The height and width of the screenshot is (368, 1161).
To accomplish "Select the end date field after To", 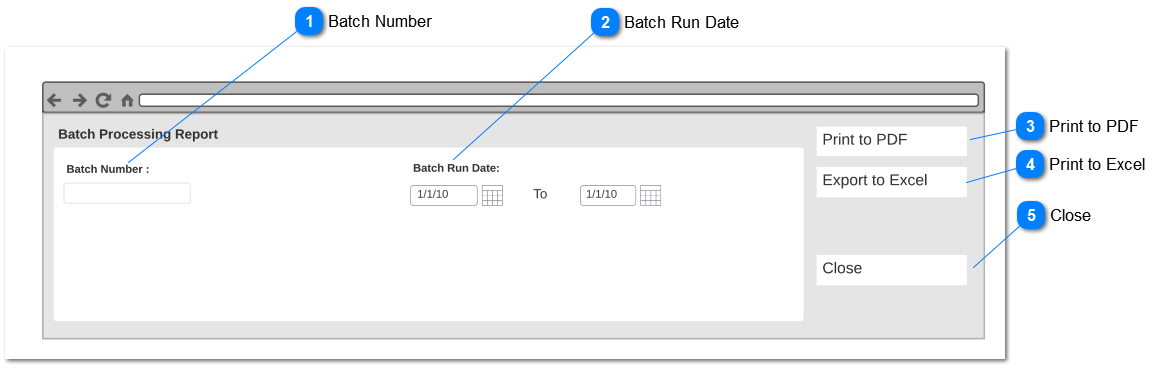I will pos(608,195).
